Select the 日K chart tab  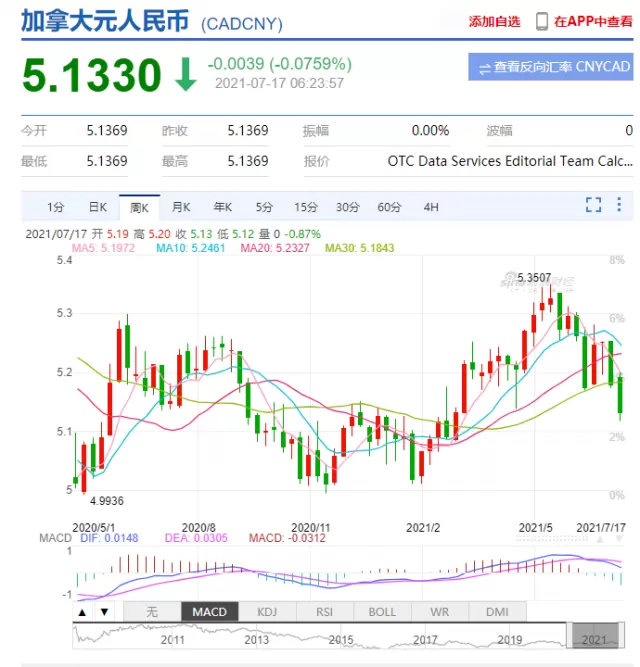point(98,207)
